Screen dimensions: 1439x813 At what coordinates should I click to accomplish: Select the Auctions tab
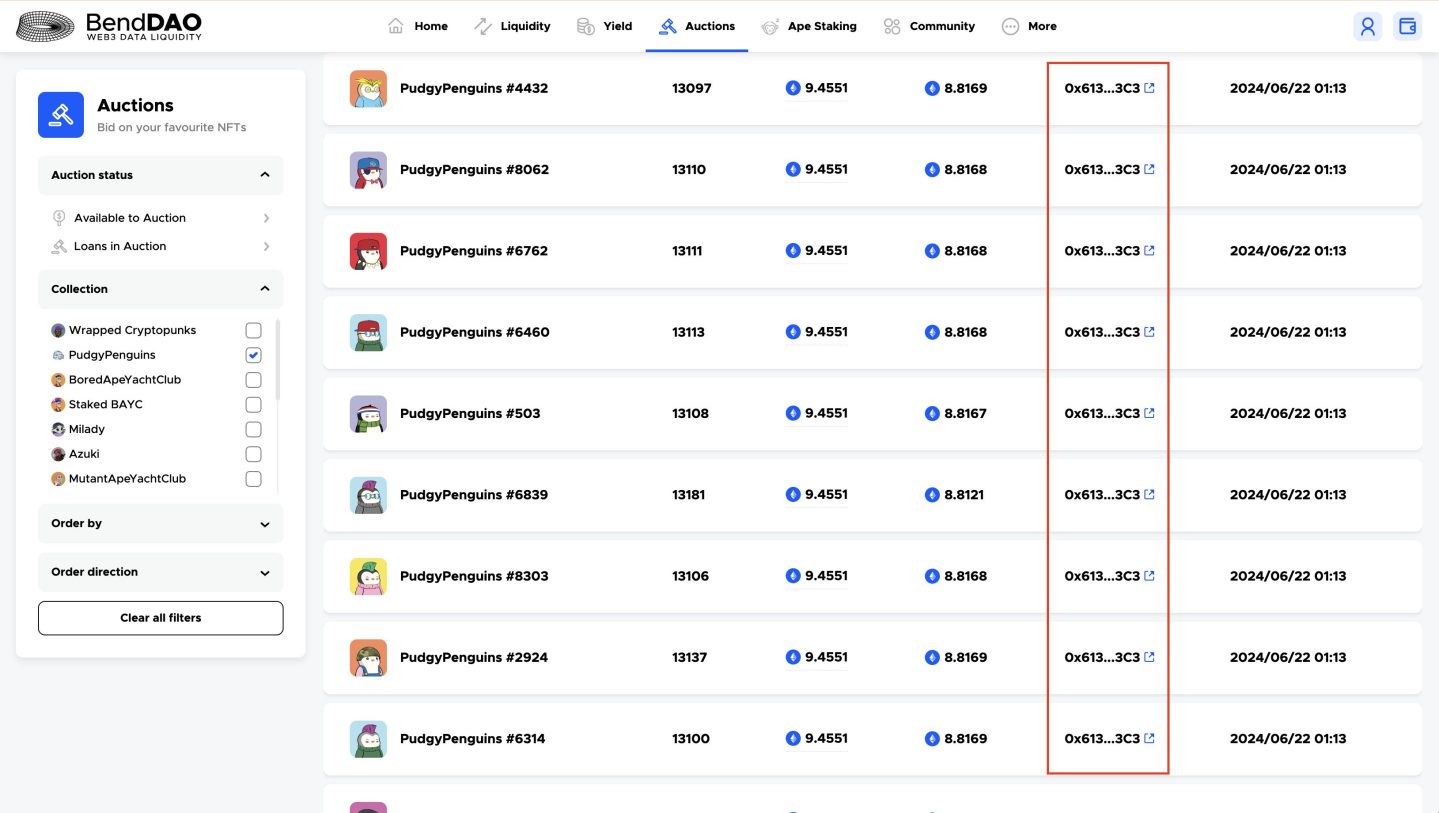coord(697,26)
